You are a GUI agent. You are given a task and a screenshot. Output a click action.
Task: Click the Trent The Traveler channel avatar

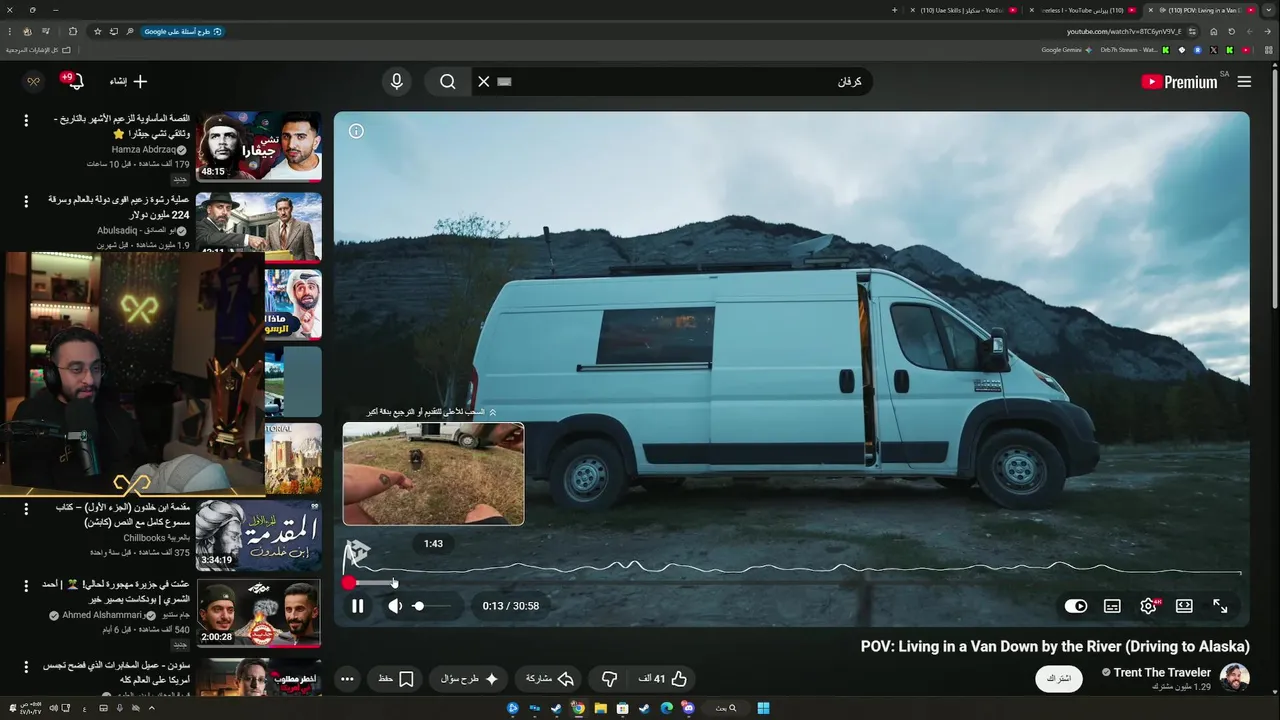click(x=1235, y=678)
